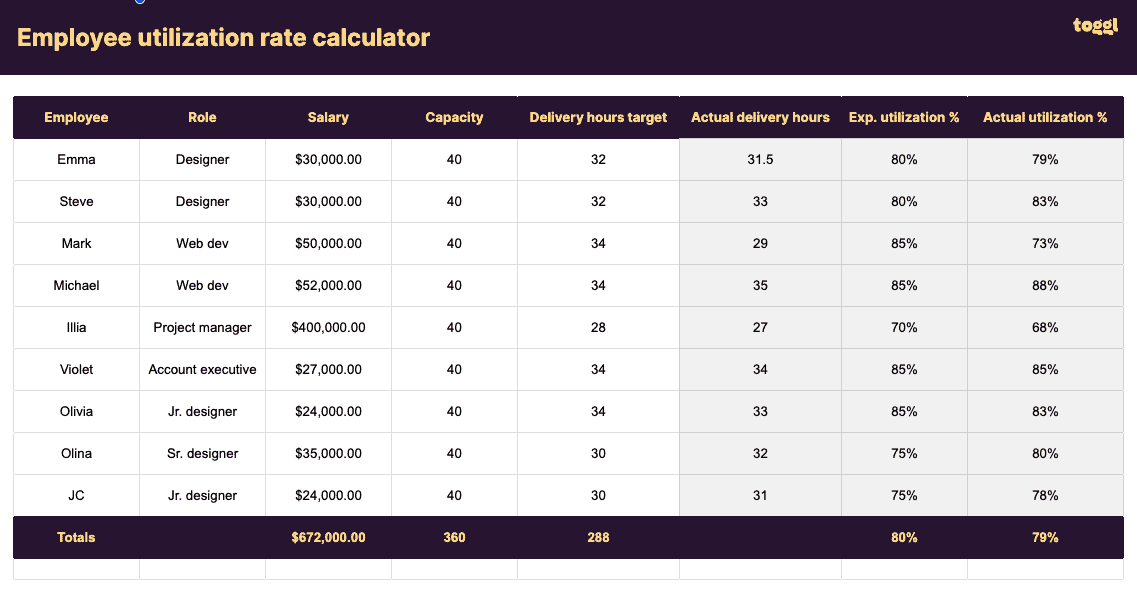This screenshot has width=1137, height=598.
Task: Select Michael's $52,000.00 salary cell
Action: tap(328, 285)
